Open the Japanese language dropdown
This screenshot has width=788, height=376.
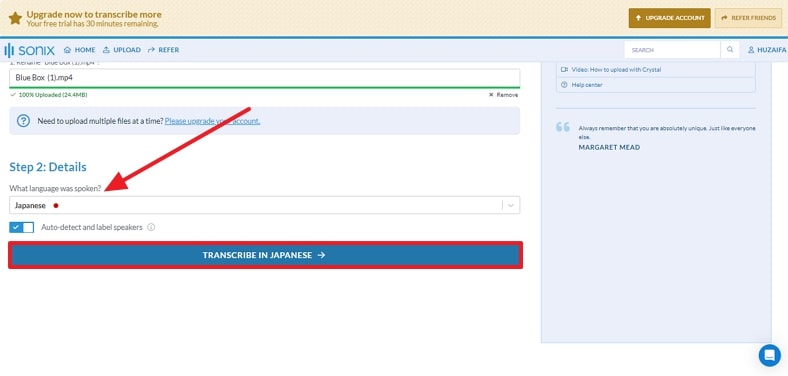tap(265, 205)
